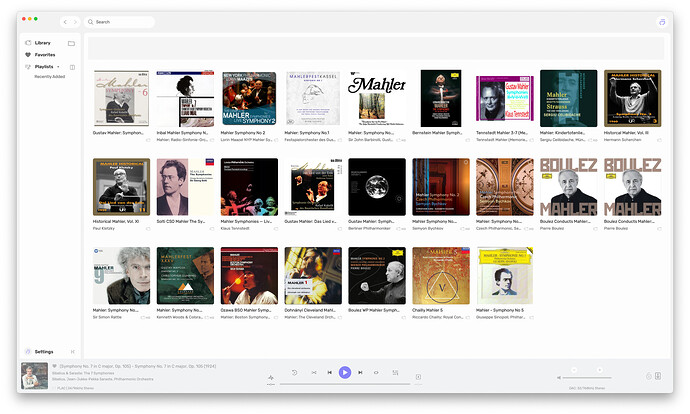The image size is (690, 414).
Task: Open the Solti CSO Mahler album
Action: [185, 187]
